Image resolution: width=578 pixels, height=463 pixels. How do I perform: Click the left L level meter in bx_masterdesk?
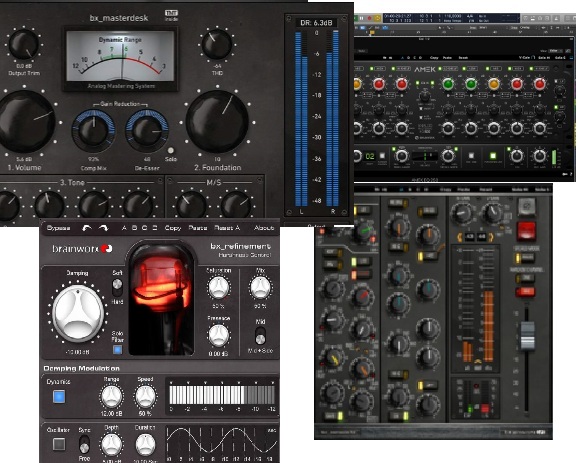coord(301,119)
